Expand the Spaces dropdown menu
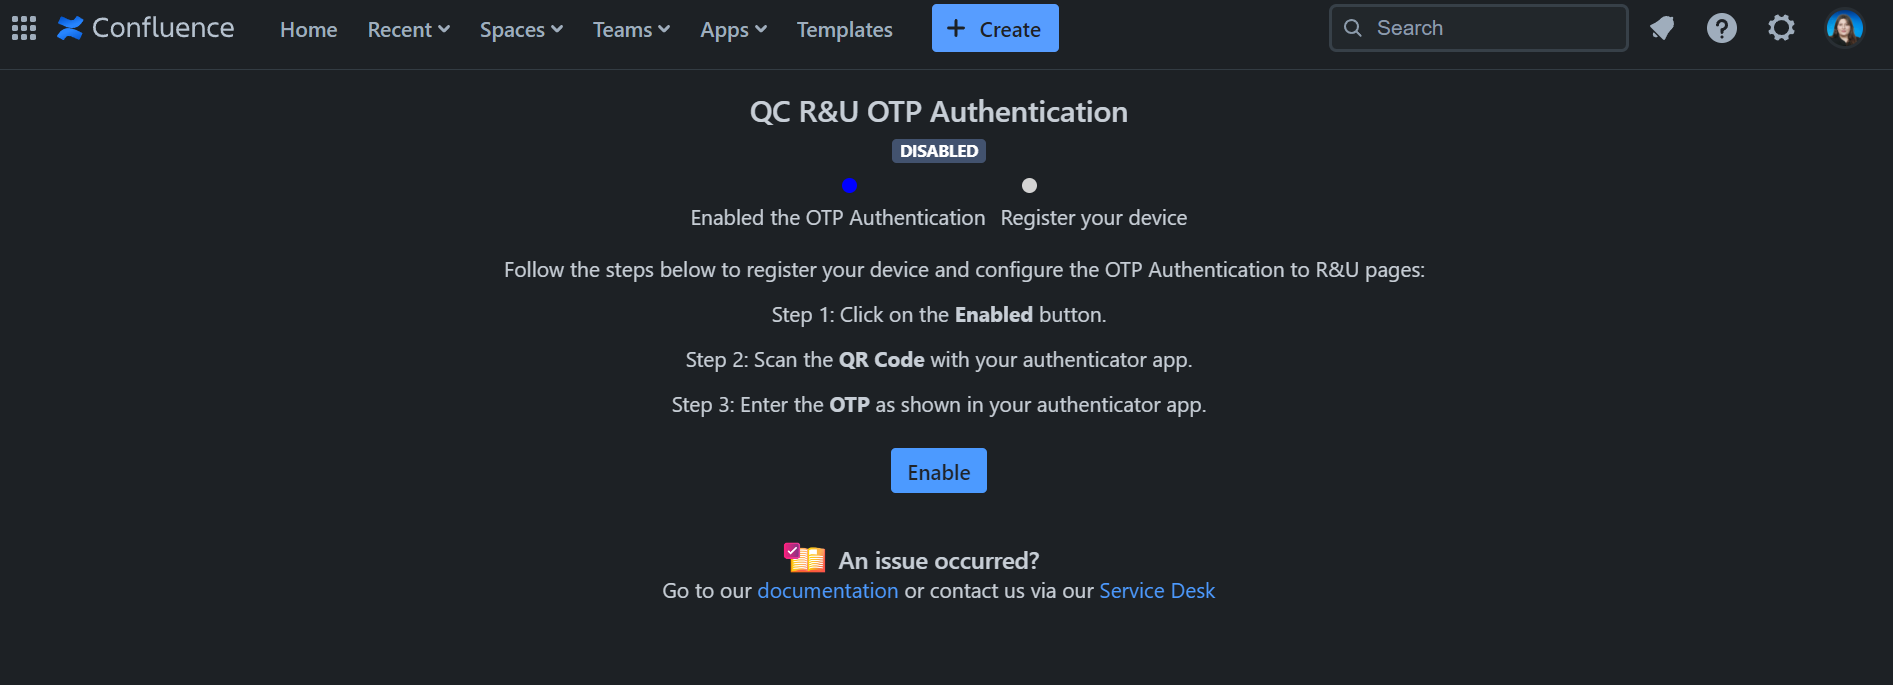The height and width of the screenshot is (685, 1893). click(x=521, y=30)
